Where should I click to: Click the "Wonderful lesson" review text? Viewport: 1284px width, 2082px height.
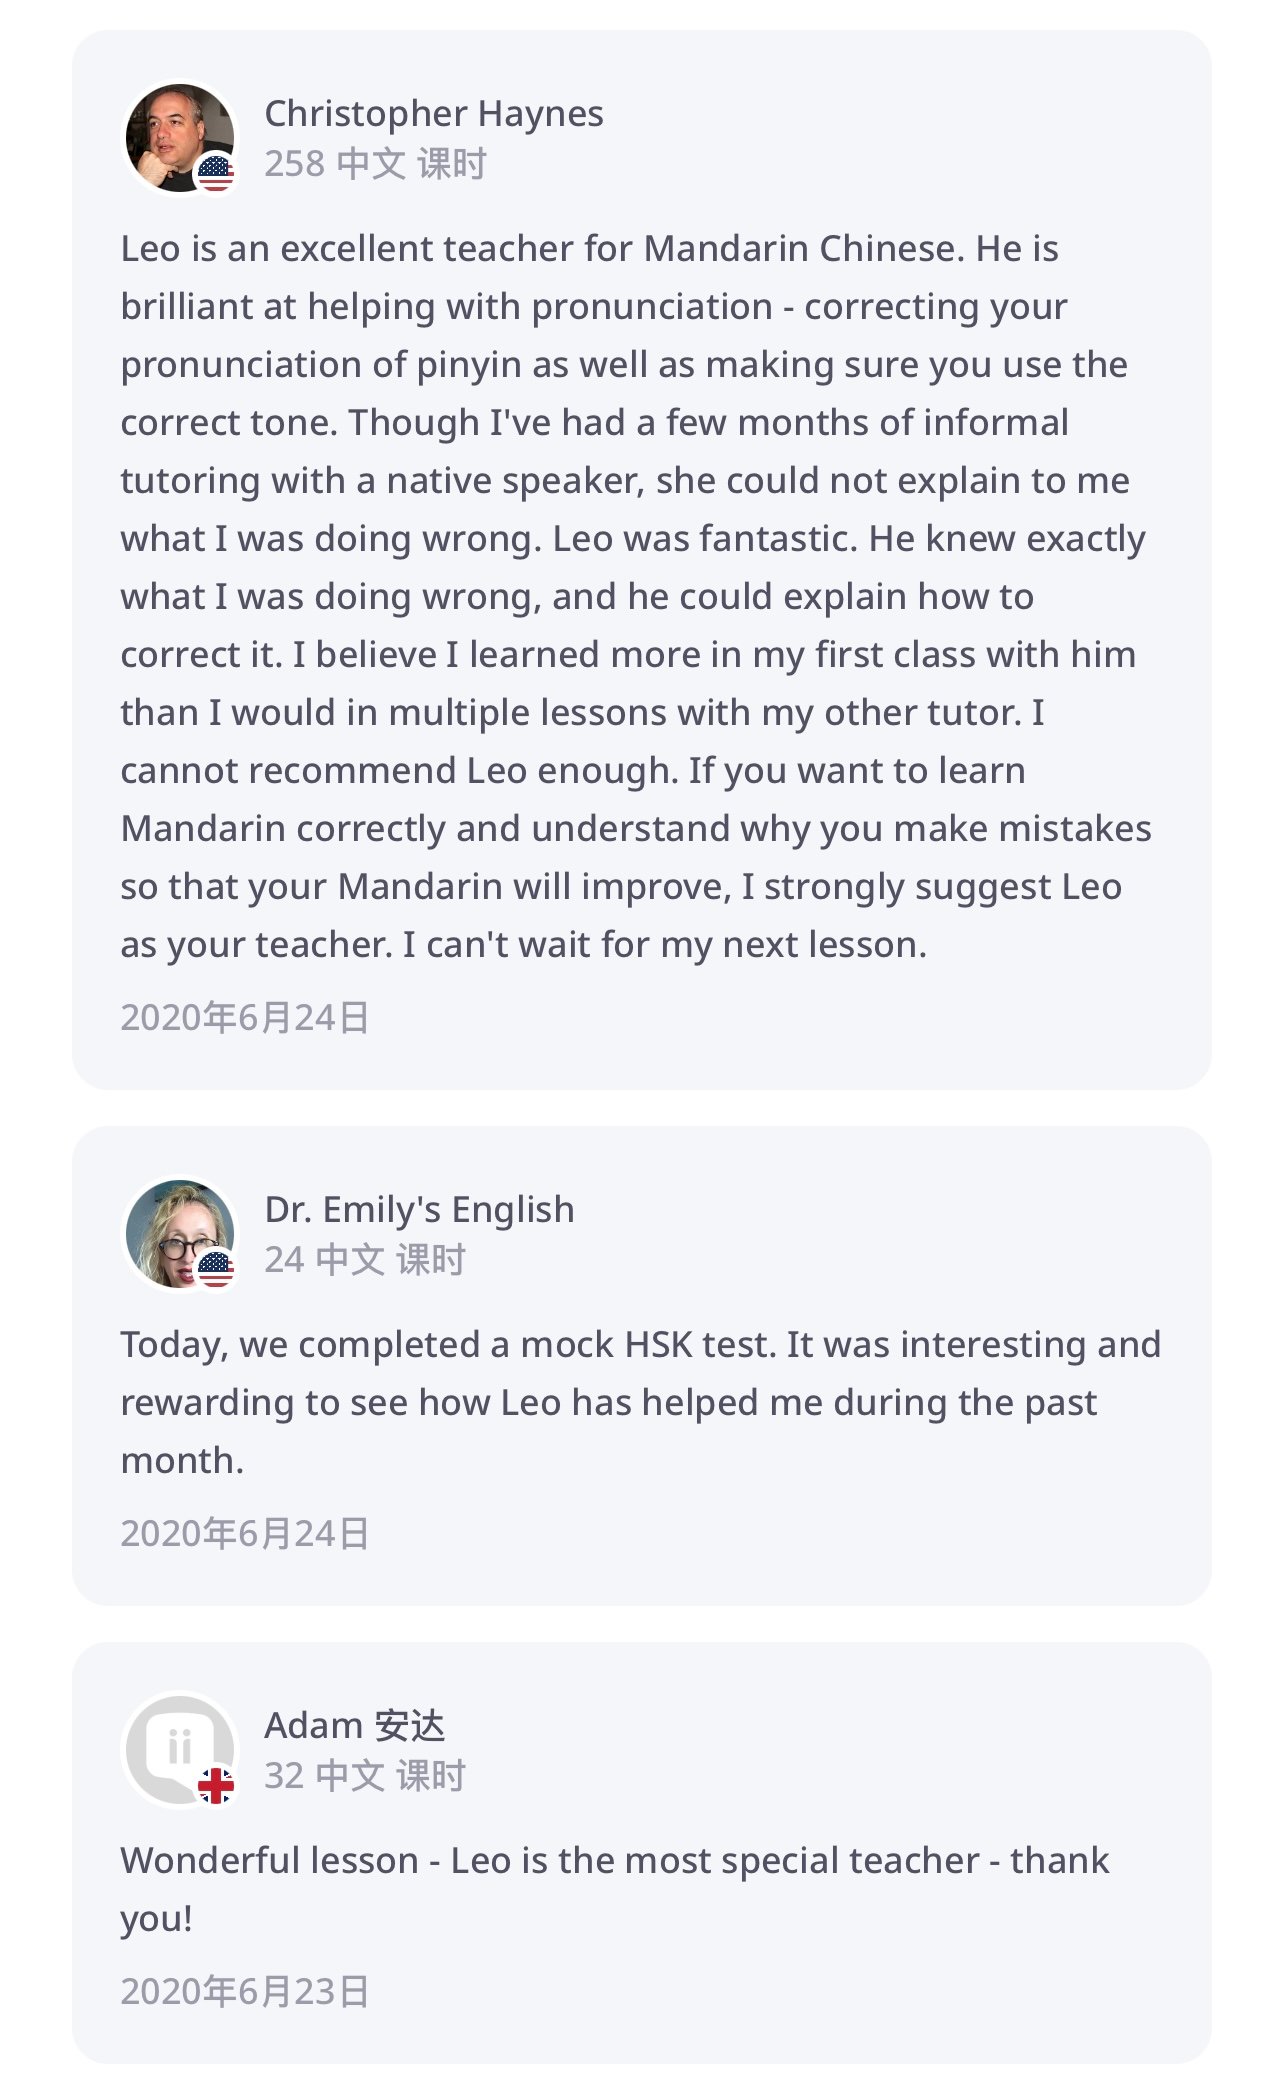[614, 1862]
